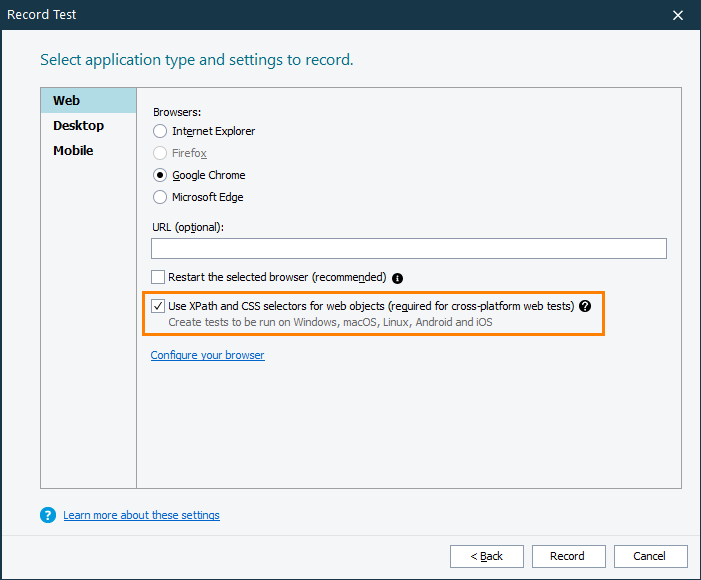Close the Record Test window

pos(678,15)
